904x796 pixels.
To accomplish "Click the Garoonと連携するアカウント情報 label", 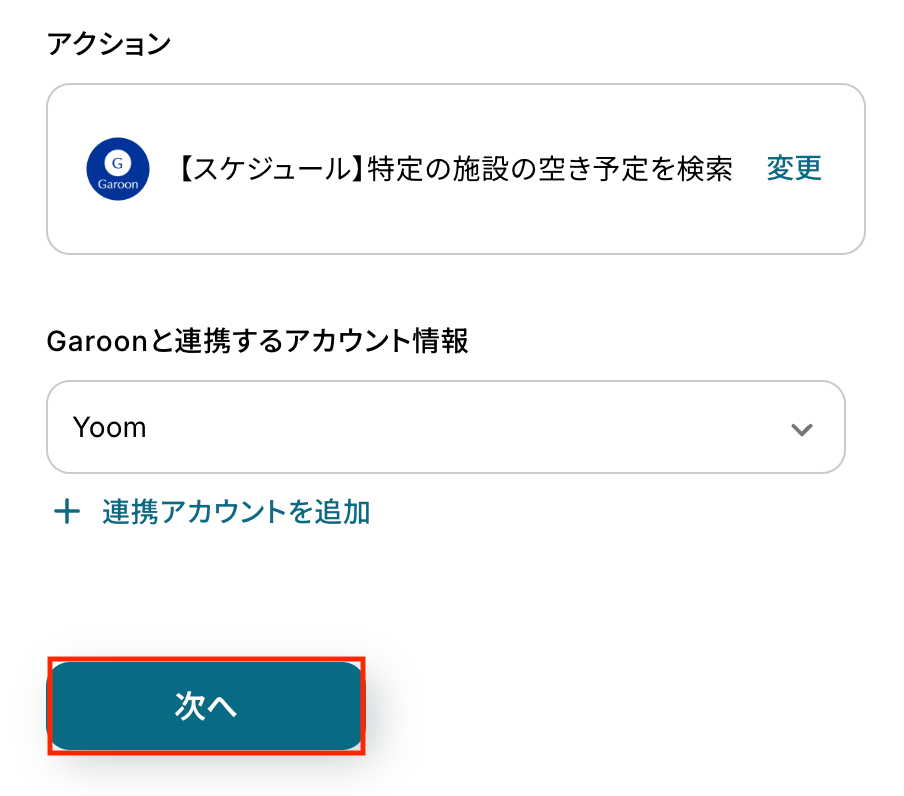I will coord(258,341).
